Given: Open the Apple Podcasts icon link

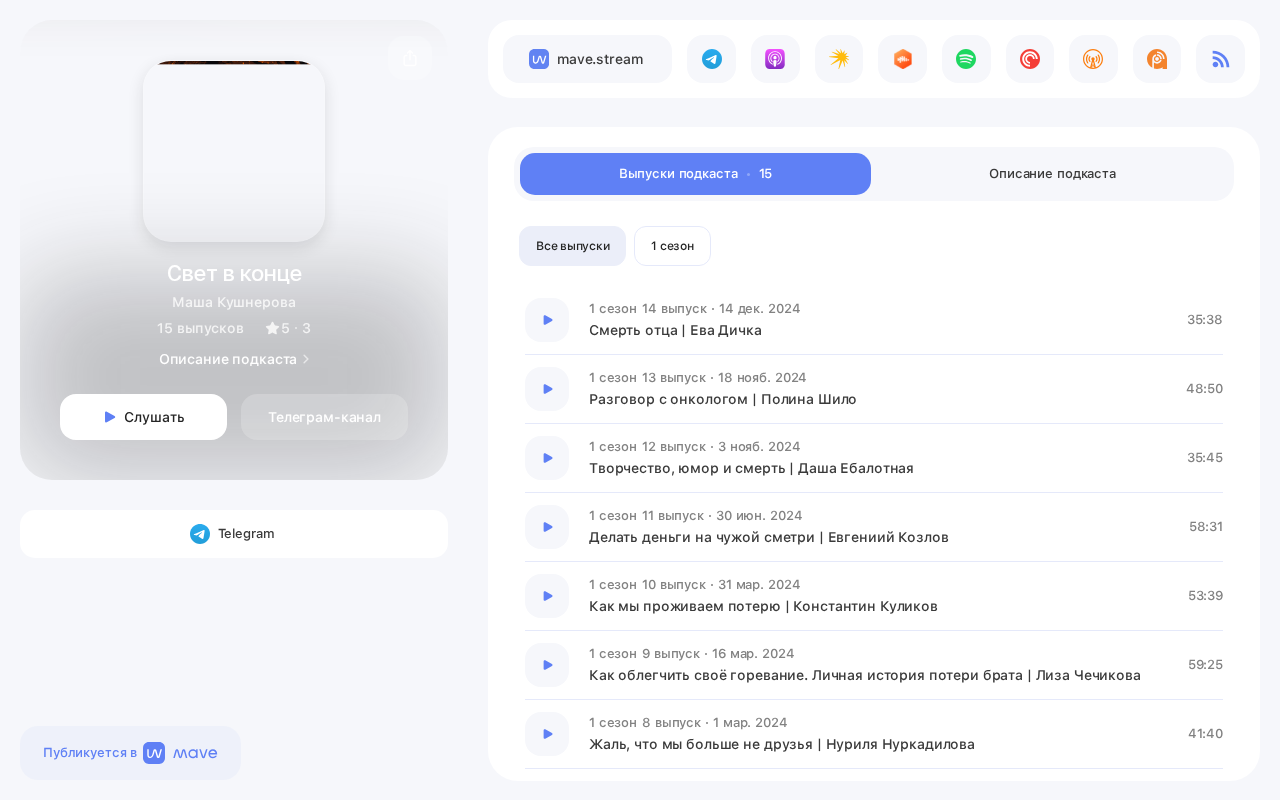Looking at the screenshot, I should coord(775,59).
